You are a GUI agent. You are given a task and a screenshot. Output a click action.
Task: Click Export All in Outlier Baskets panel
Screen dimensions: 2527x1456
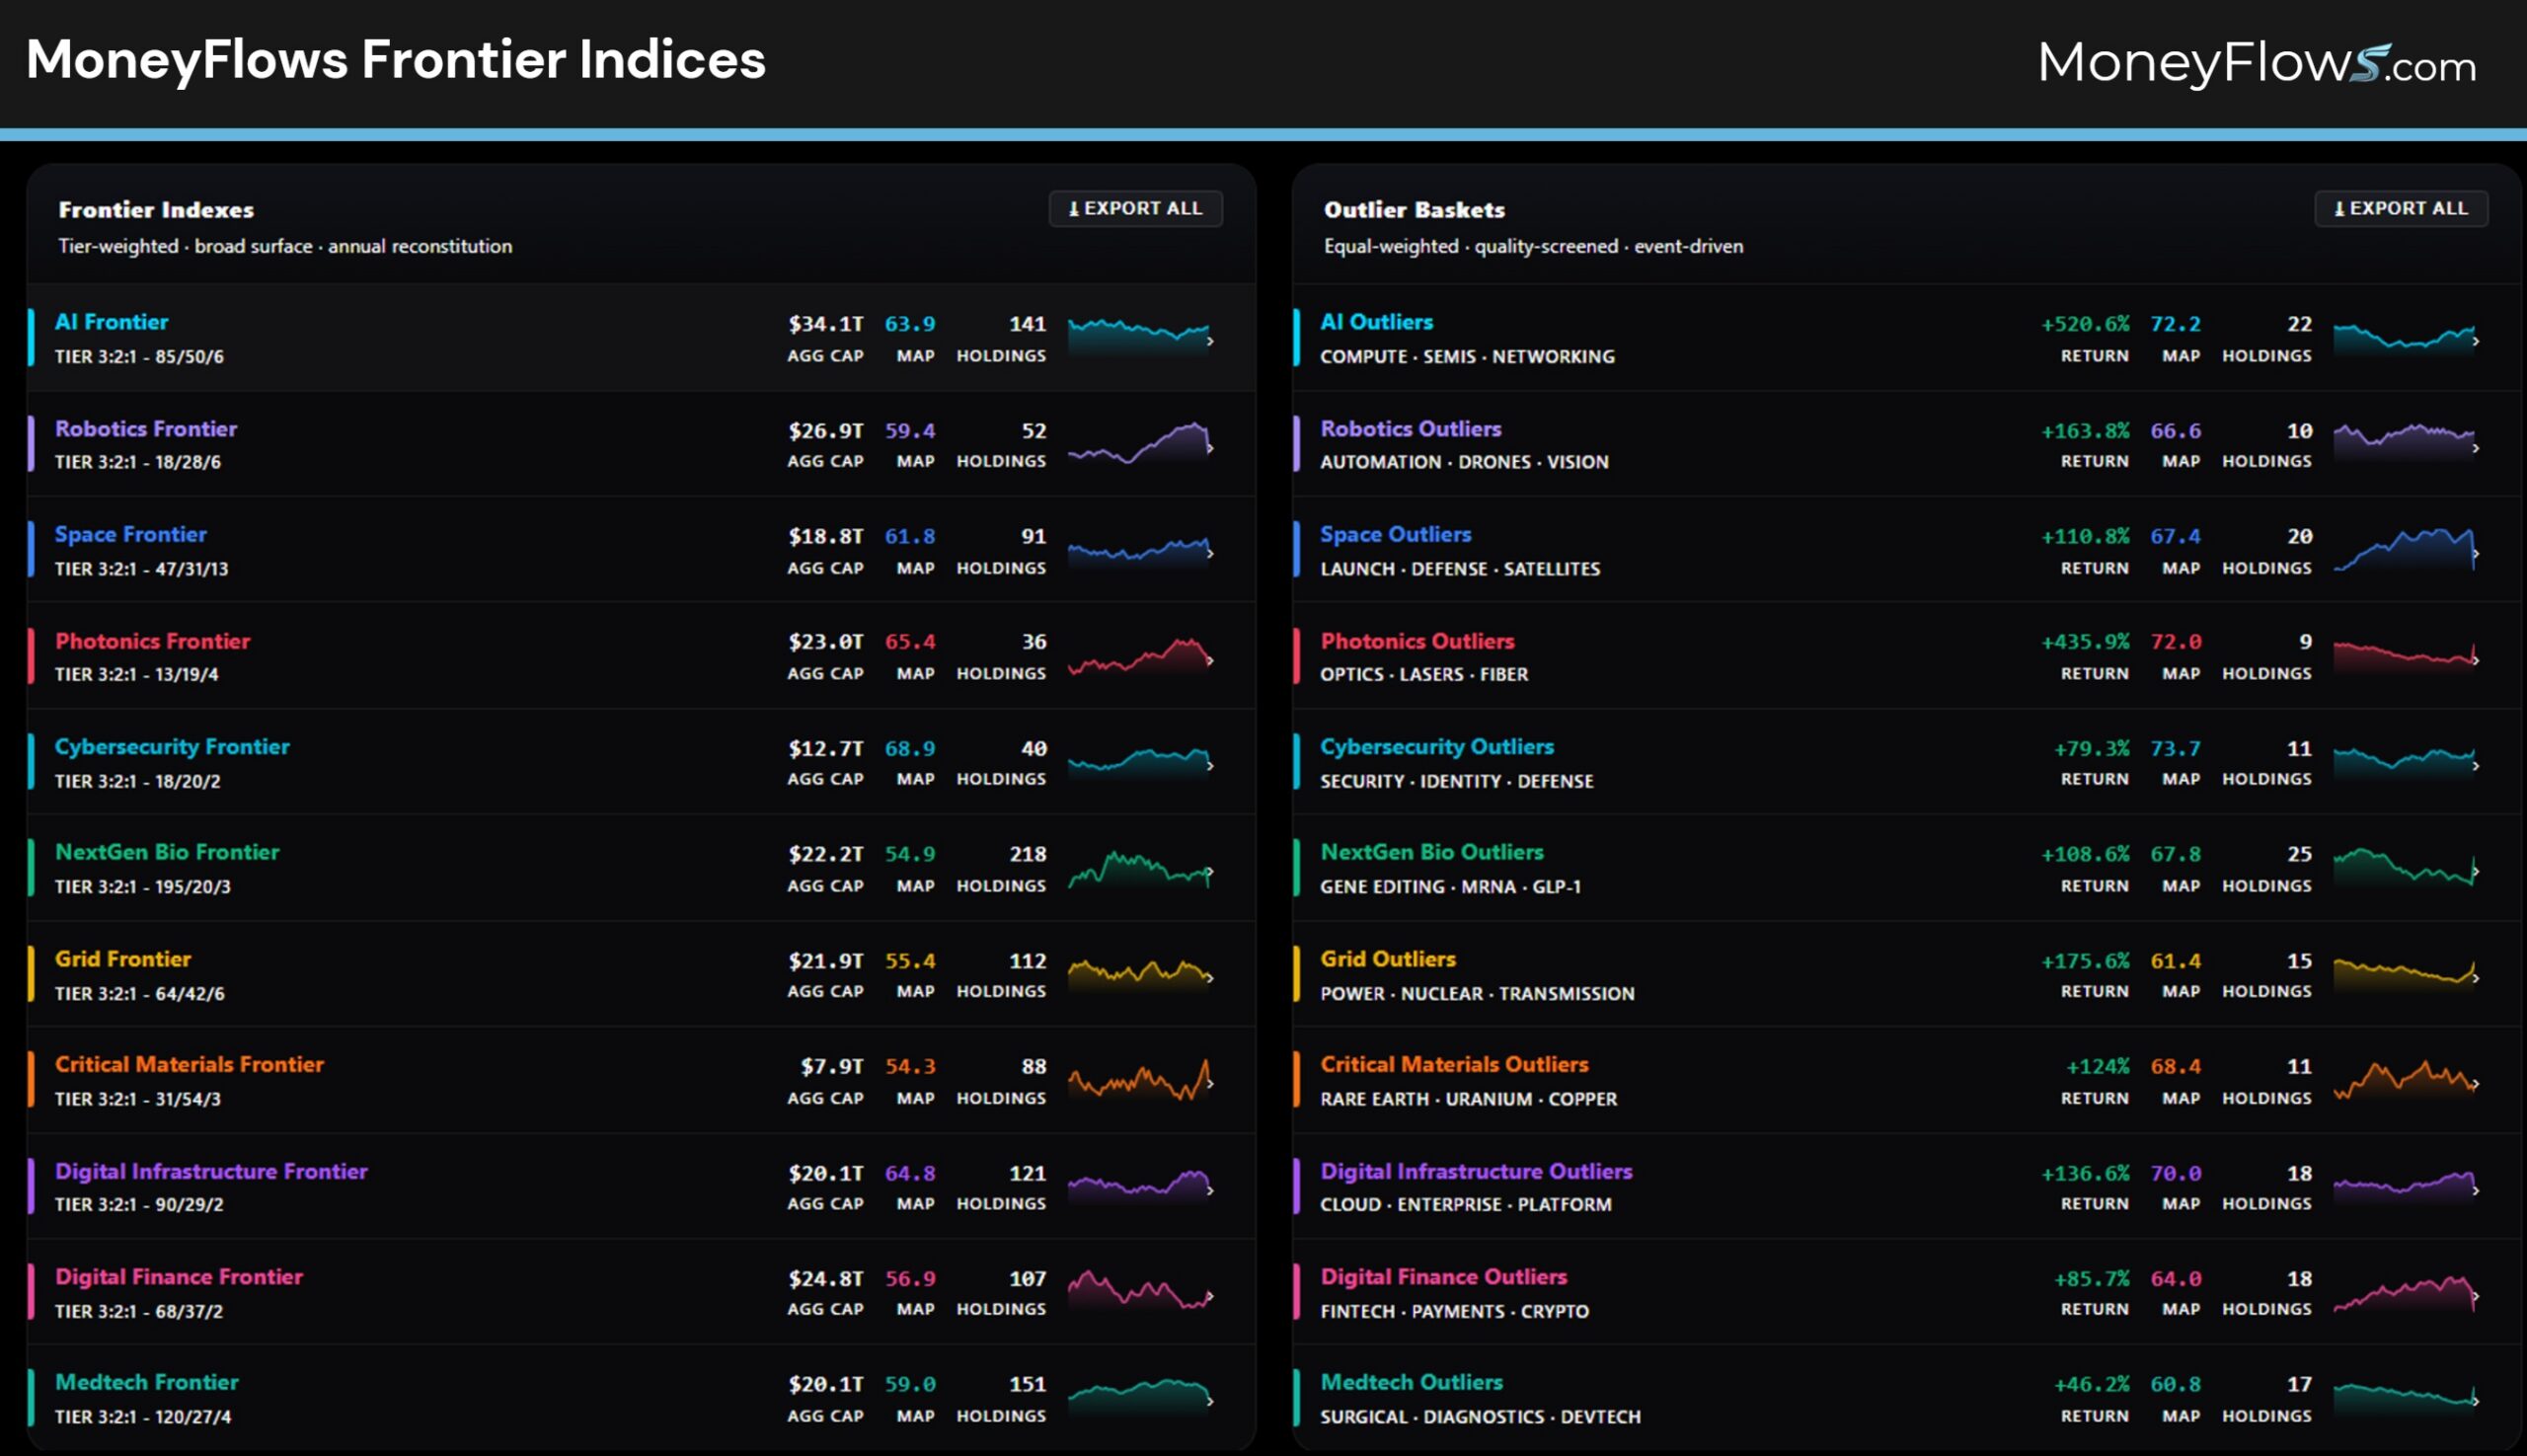point(2400,208)
